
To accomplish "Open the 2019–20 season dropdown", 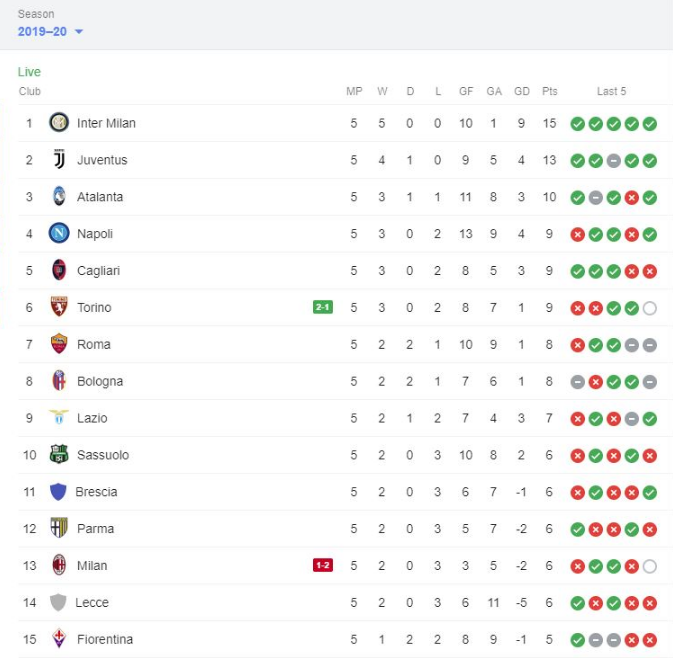I will 50,32.
